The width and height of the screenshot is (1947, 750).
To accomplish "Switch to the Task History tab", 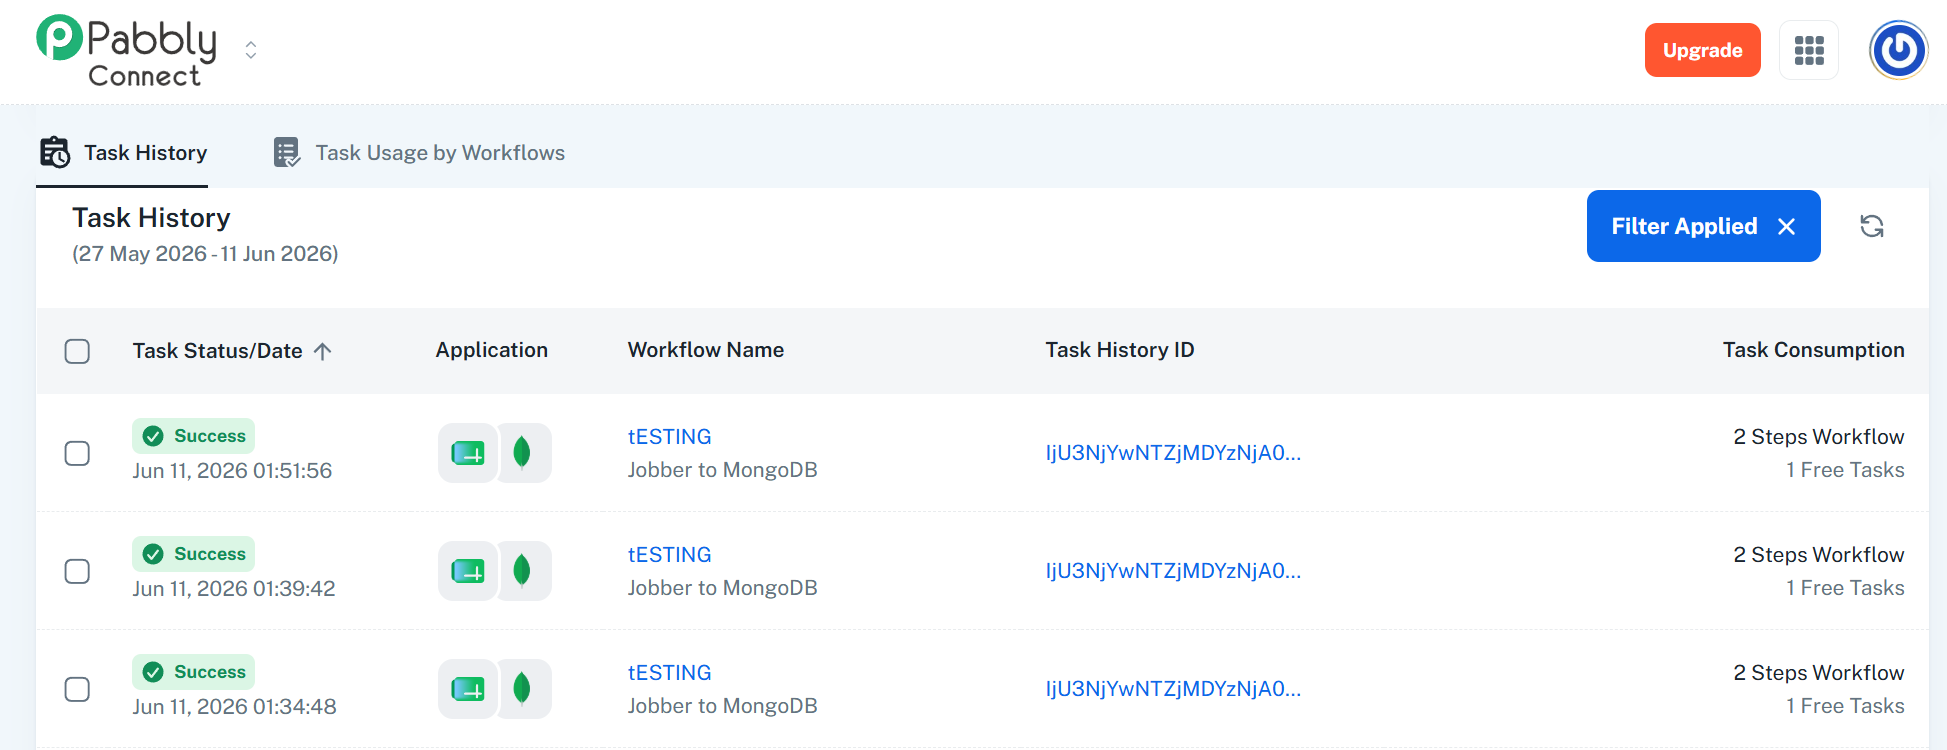I will (123, 153).
